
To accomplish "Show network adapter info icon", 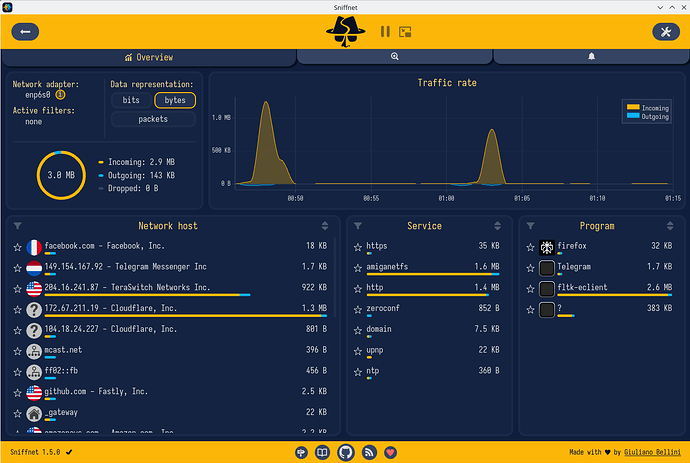I will coord(60,95).
